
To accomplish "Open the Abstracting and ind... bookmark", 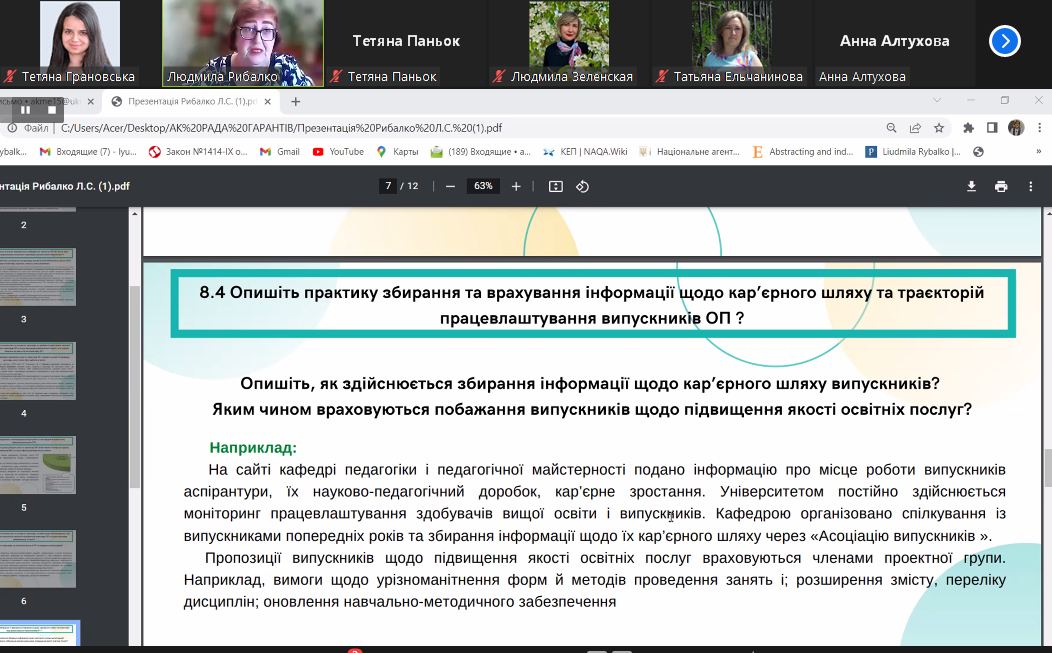I will 802,152.
